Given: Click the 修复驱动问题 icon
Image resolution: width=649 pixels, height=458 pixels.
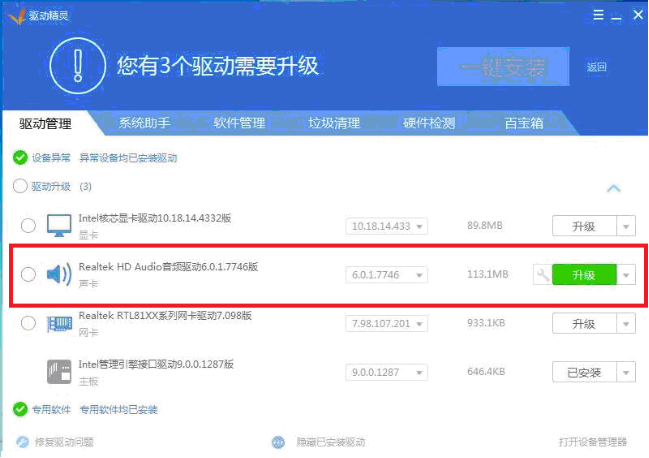Looking at the screenshot, I should pyautogui.click(x=22, y=442).
